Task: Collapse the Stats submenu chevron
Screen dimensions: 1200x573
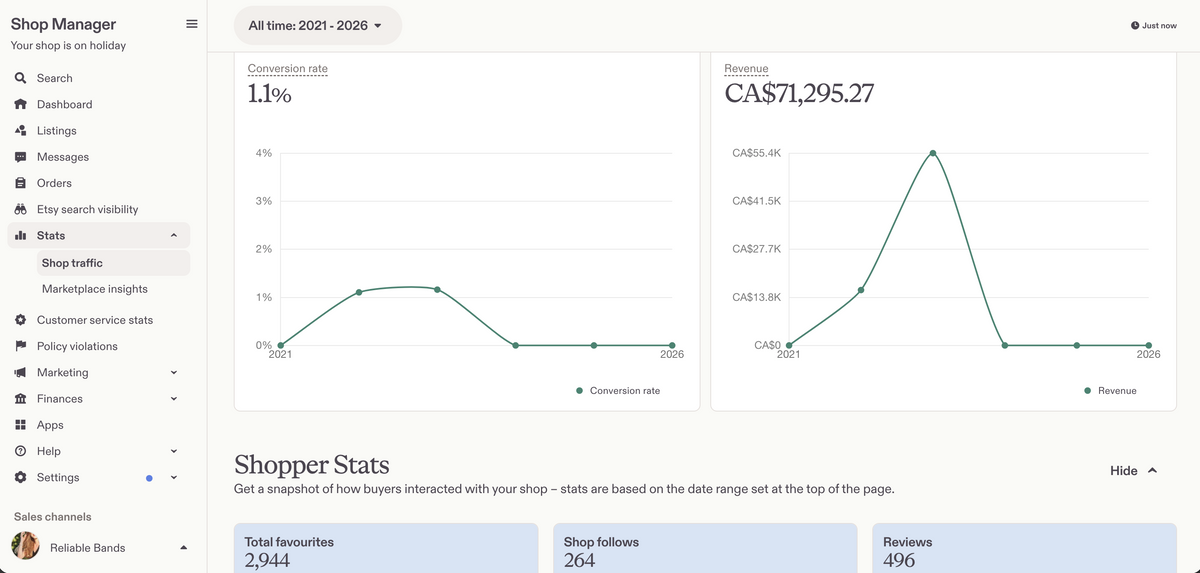Action: click(174, 235)
